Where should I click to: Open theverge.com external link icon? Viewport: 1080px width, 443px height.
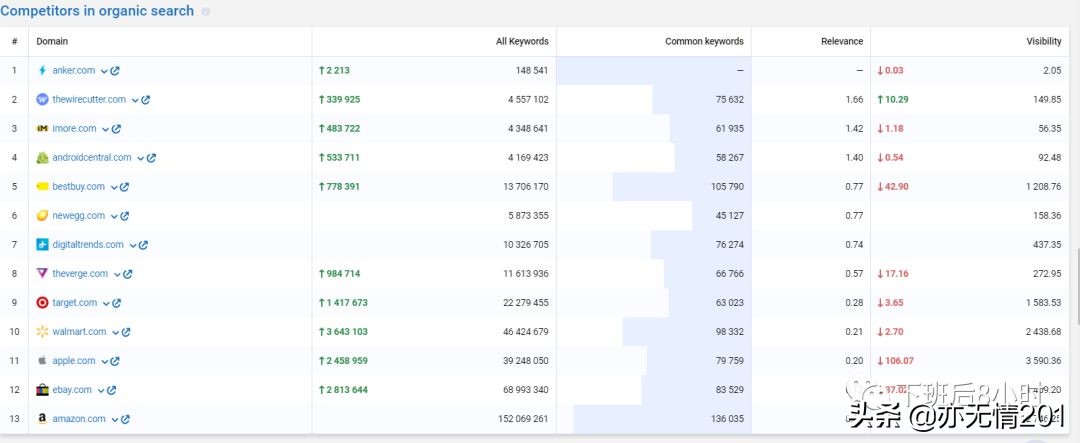[128, 274]
